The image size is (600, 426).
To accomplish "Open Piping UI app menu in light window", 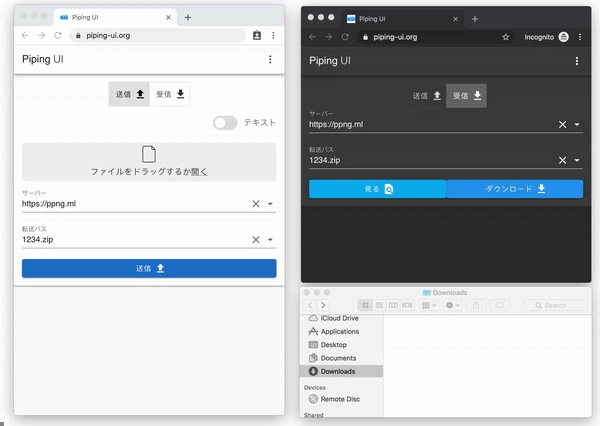I will [270, 59].
